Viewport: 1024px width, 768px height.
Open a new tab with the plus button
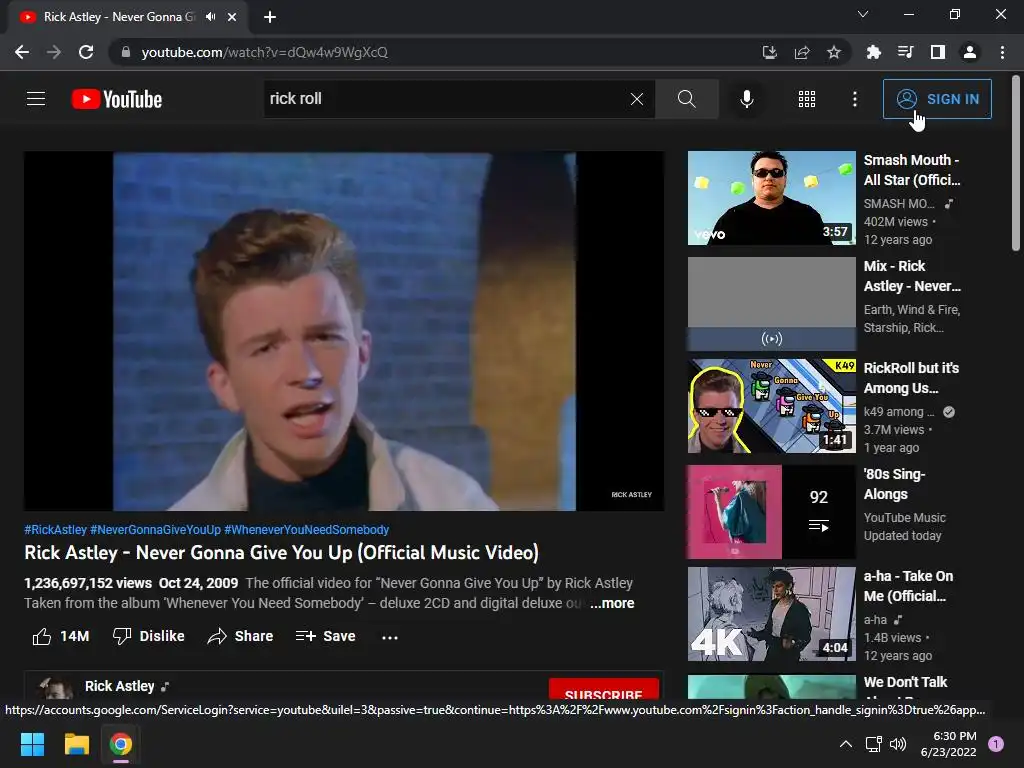click(x=270, y=17)
